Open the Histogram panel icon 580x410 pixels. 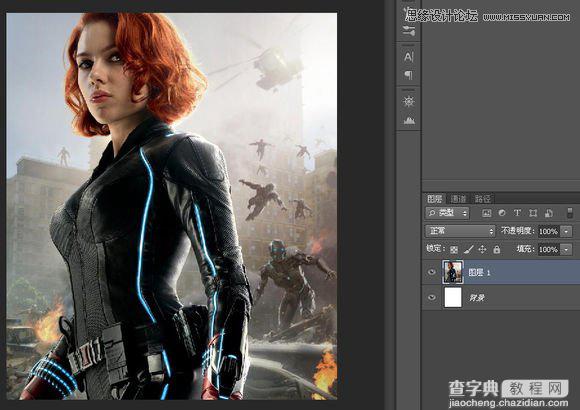(409, 120)
